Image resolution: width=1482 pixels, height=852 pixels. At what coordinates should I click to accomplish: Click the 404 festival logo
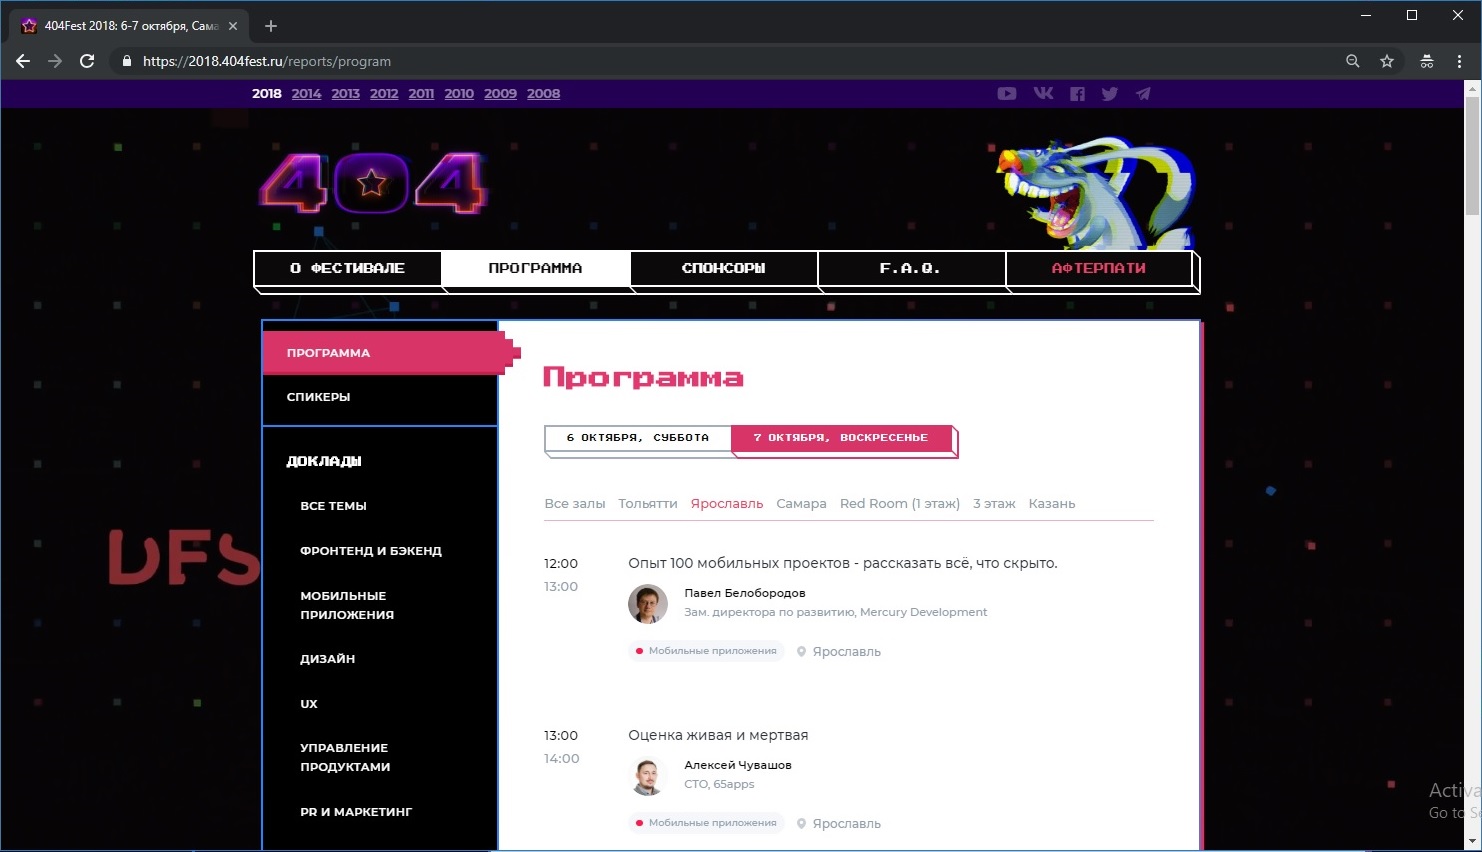tap(372, 184)
